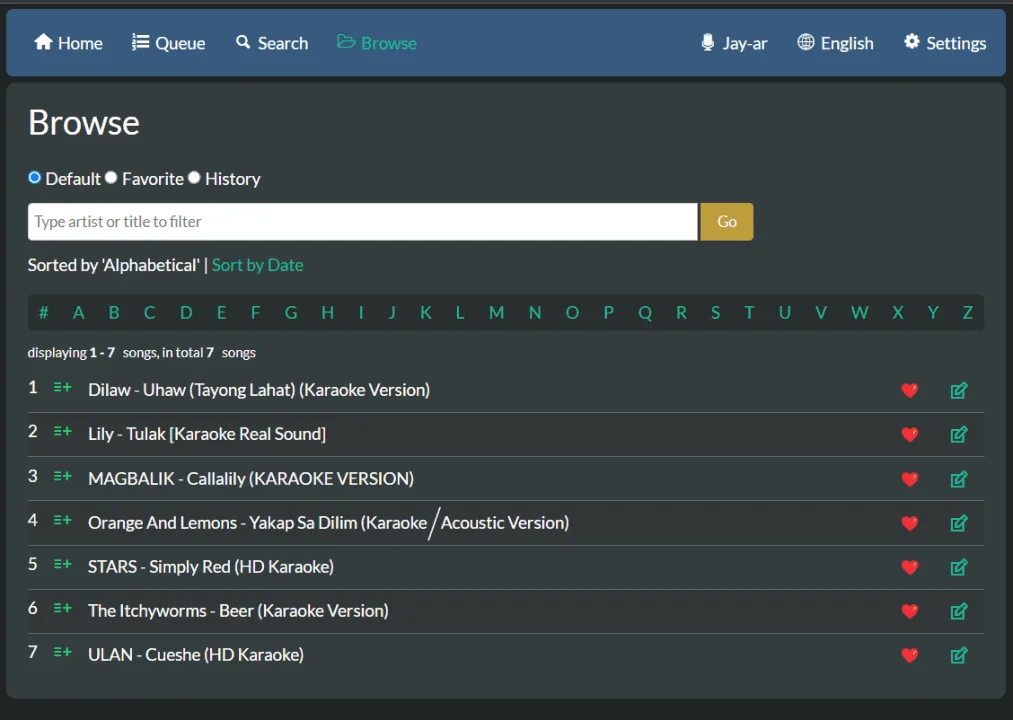The height and width of the screenshot is (720, 1013).
Task: Click title 'MAGBALIK - Callalily (KARAOKE VERSION)'
Action: click(251, 478)
